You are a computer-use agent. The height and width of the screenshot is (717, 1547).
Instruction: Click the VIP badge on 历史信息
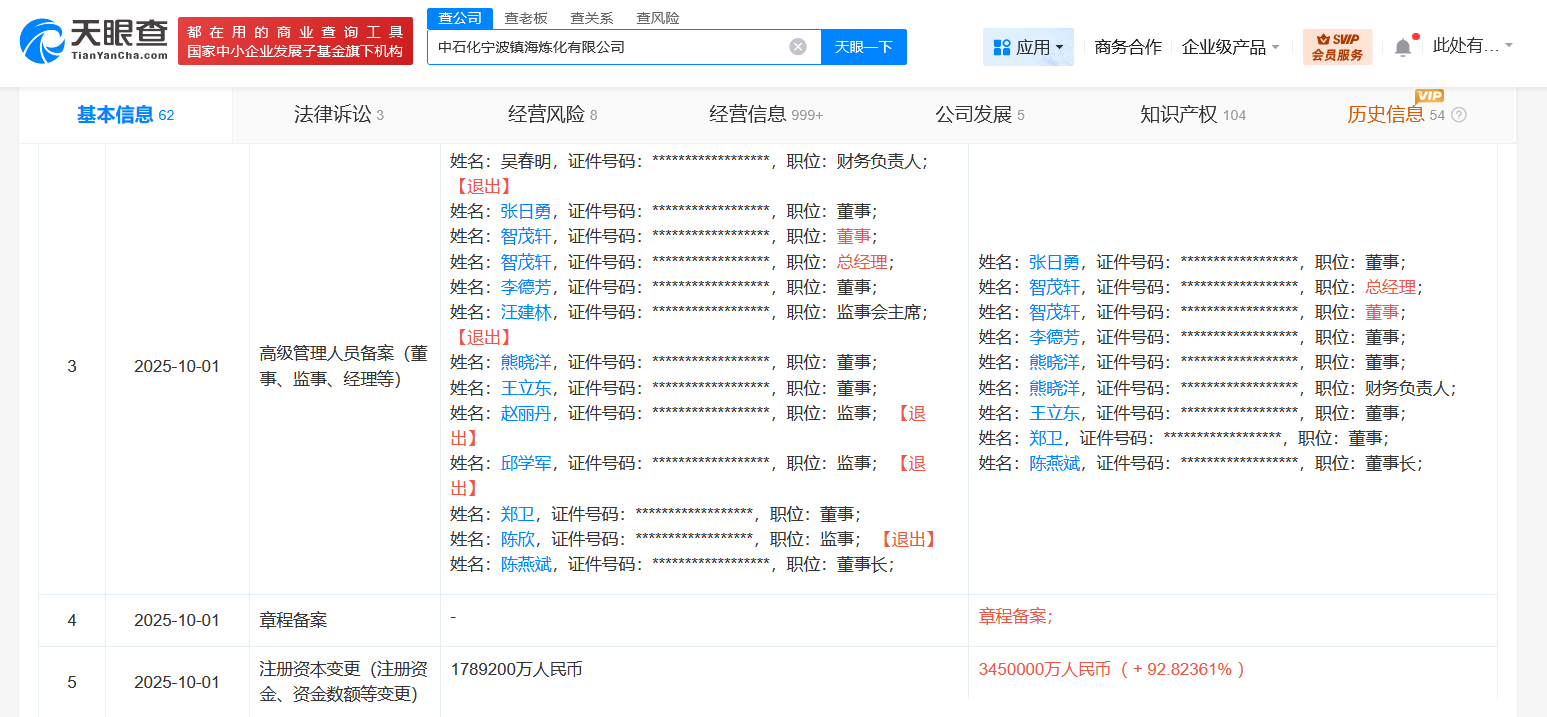[1428, 97]
